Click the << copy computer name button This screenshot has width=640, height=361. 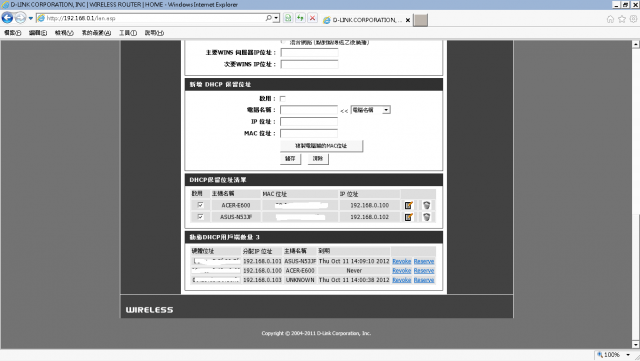(344, 111)
